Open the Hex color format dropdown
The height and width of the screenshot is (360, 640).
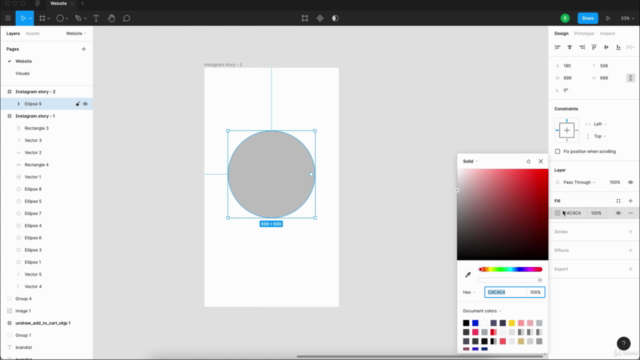click(469, 292)
